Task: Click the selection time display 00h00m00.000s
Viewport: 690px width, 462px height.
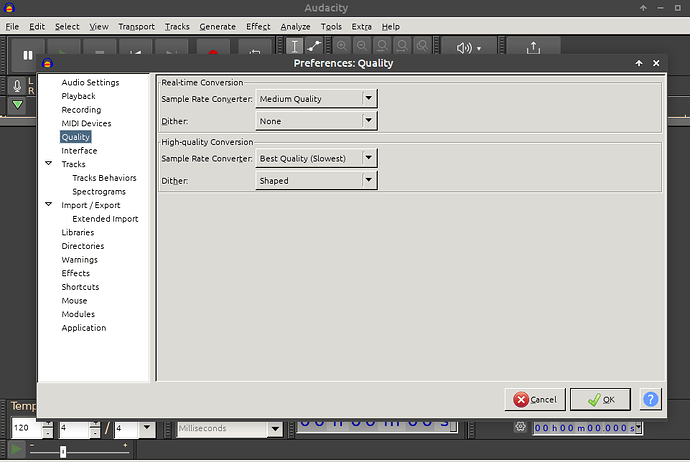Action: tap(584, 428)
